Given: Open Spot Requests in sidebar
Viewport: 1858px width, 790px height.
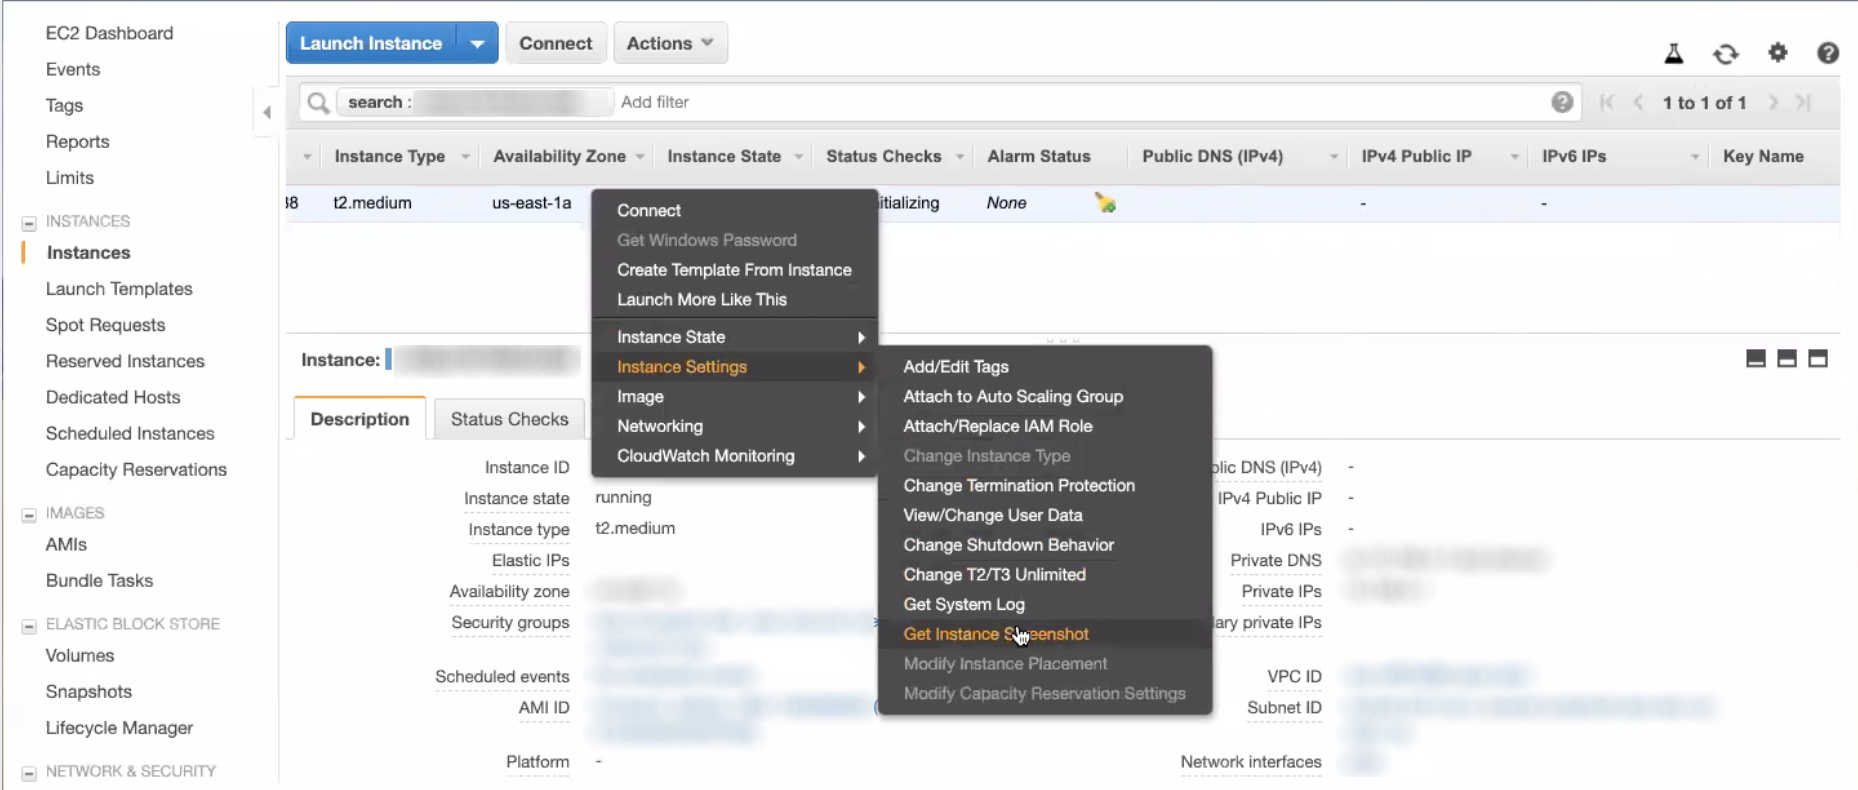Looking at the screenshot, I should tap(105, 325).
